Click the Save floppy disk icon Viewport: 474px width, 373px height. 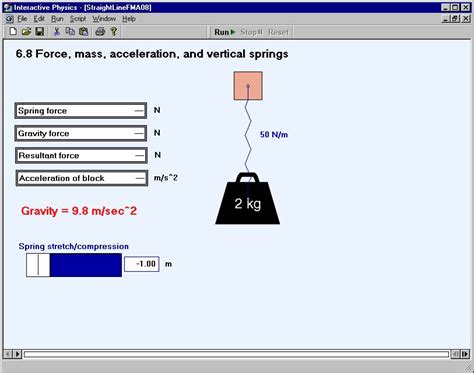[40, 32]
